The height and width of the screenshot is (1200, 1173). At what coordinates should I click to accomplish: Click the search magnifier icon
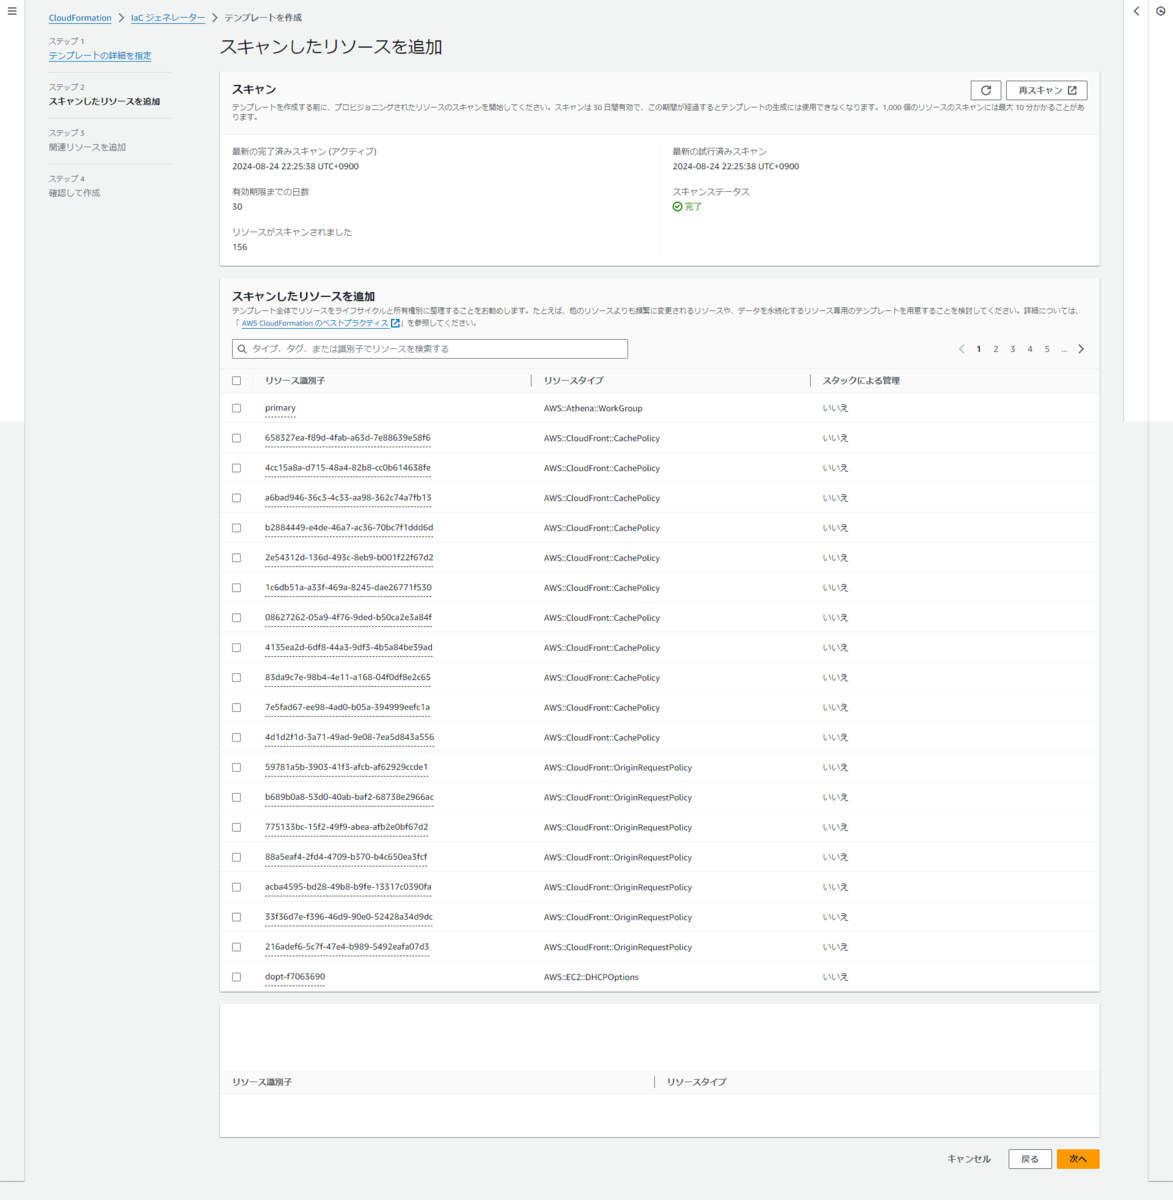pos(242,349)
